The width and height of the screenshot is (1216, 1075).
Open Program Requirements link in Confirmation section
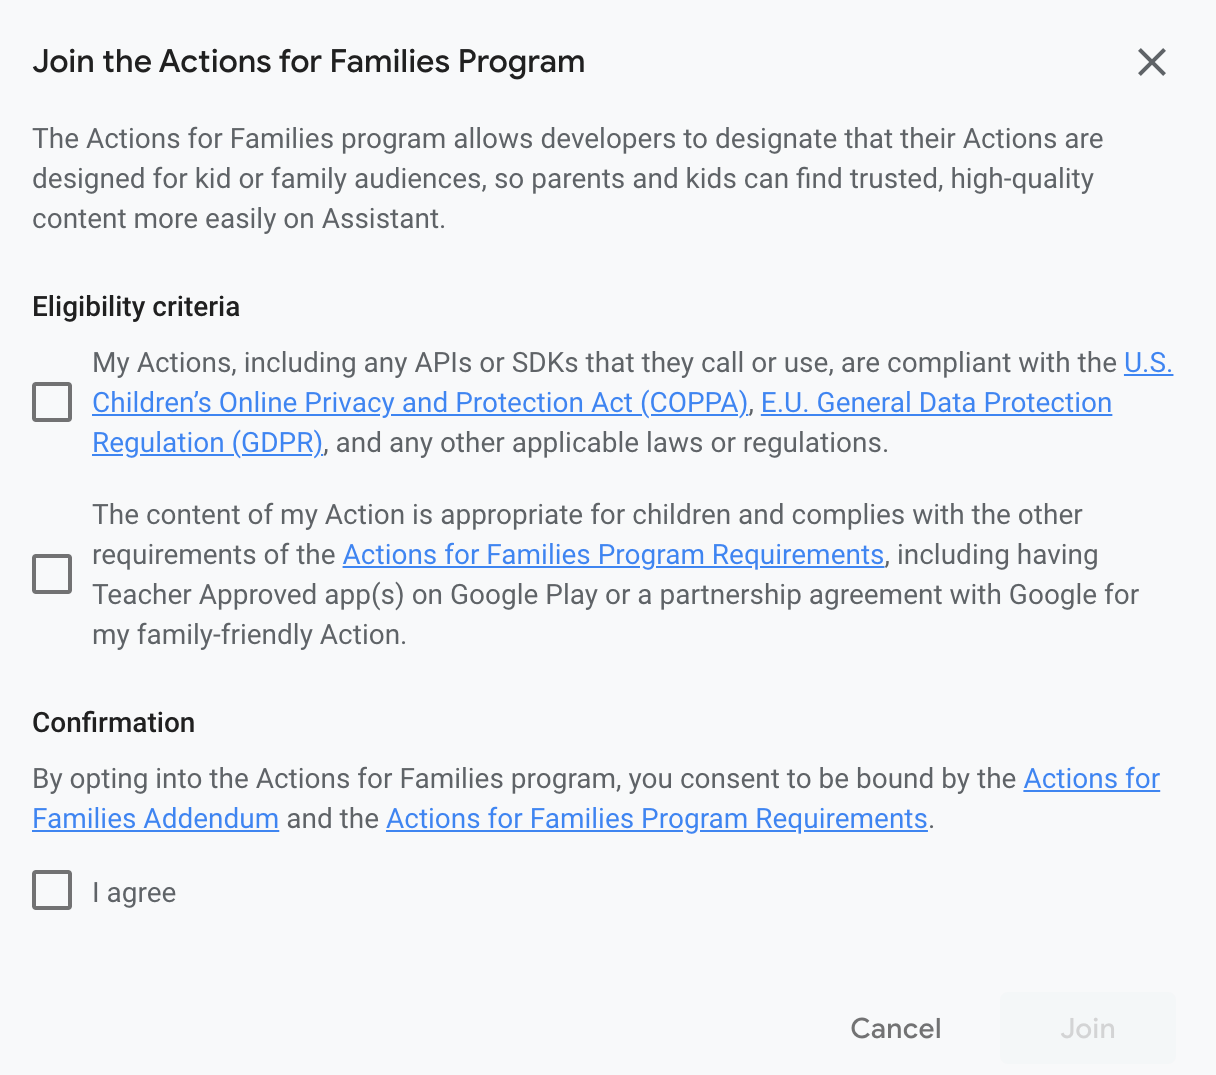pos(657,819)
